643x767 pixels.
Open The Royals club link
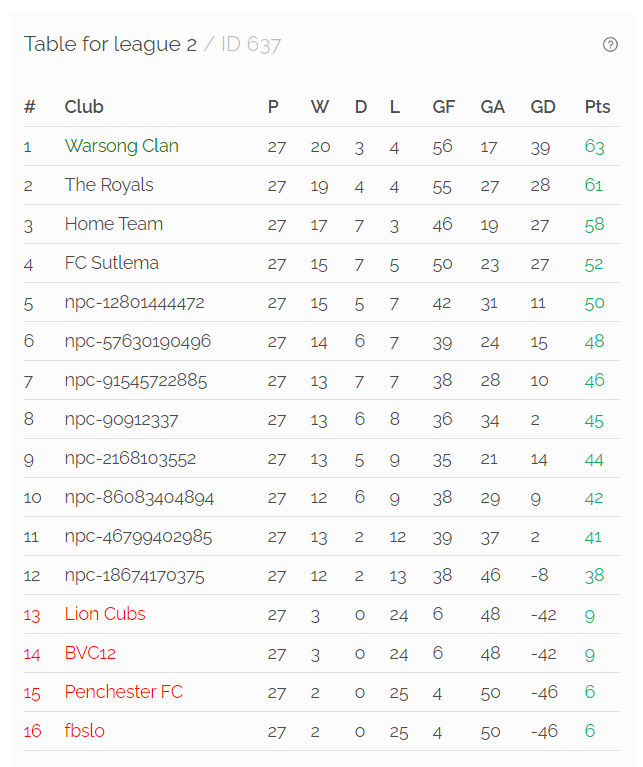coord(109,185)
